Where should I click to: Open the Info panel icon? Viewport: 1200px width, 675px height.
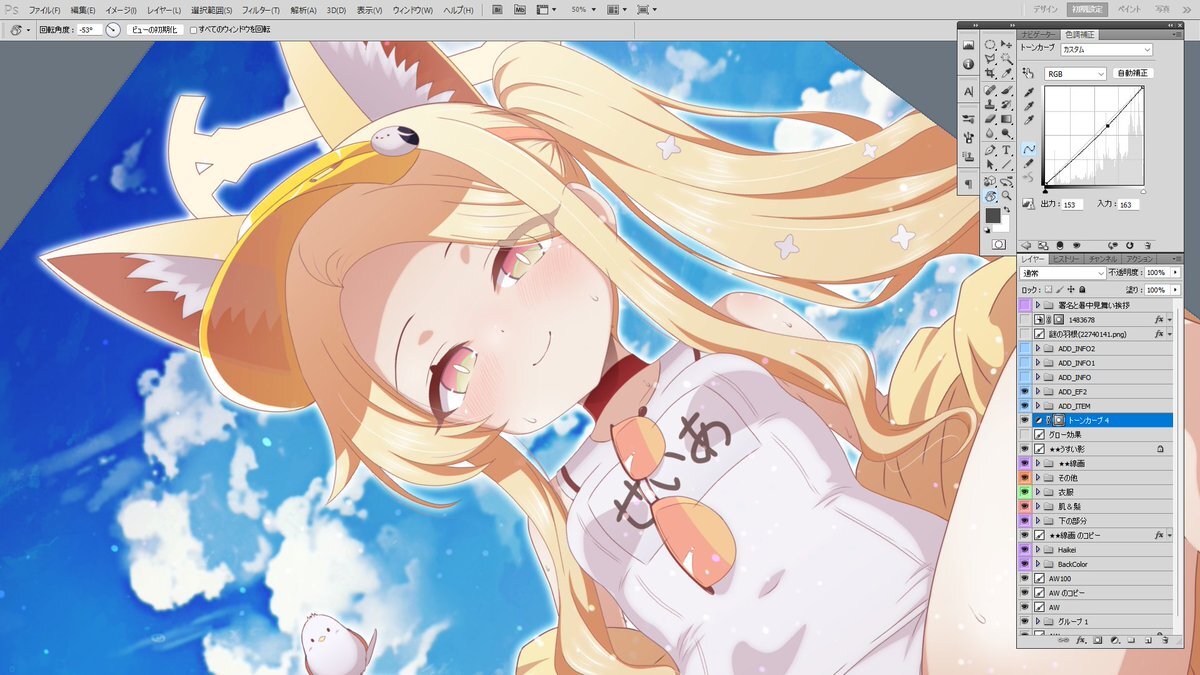click(x=968, y=64)
